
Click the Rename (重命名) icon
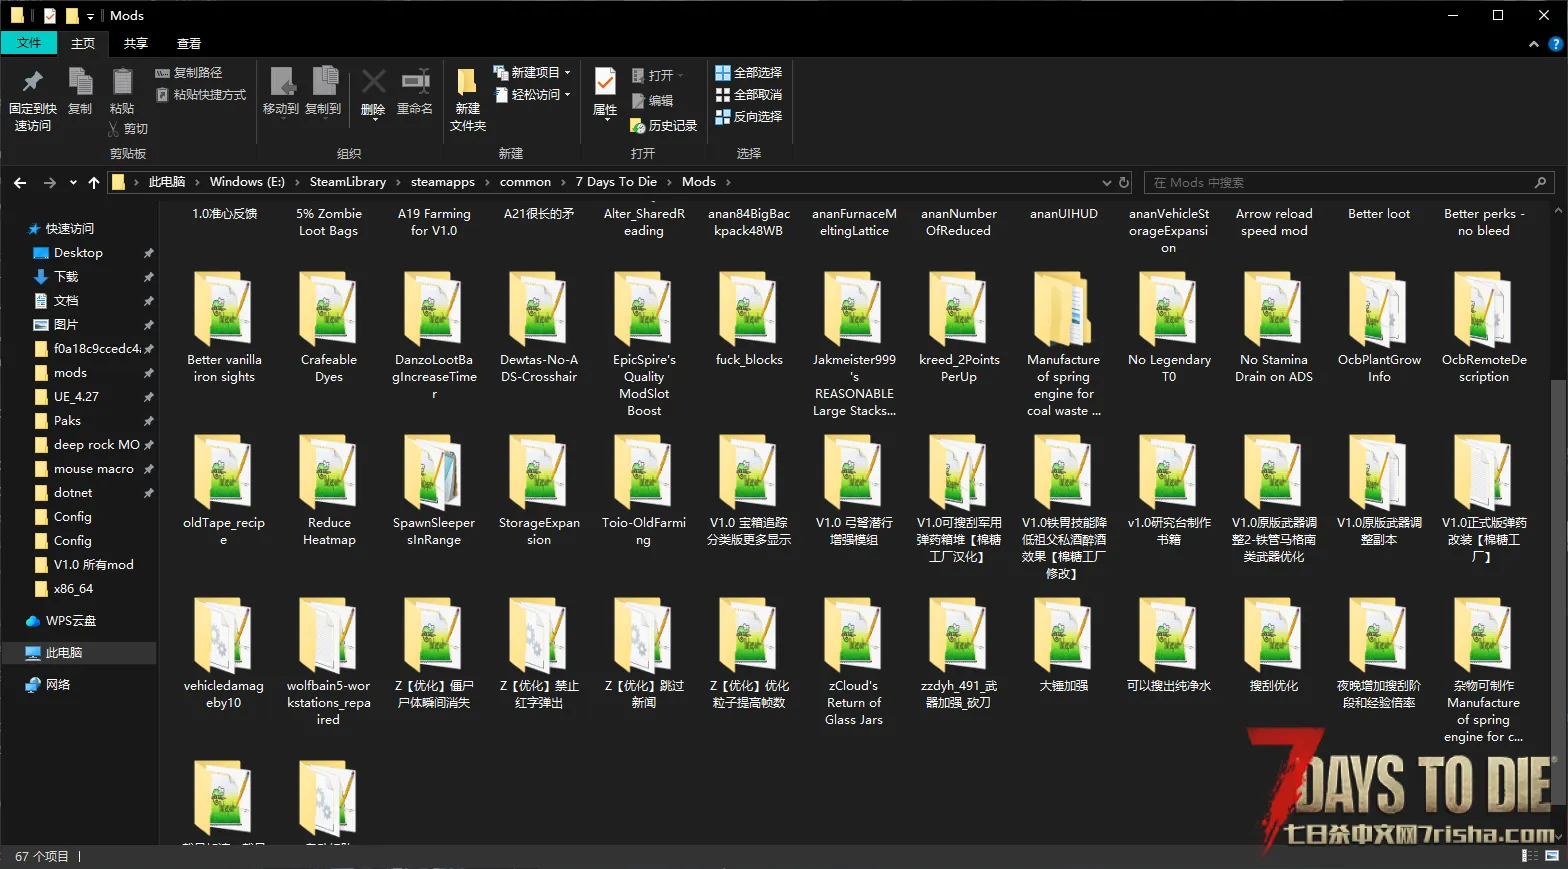(415, 82)
